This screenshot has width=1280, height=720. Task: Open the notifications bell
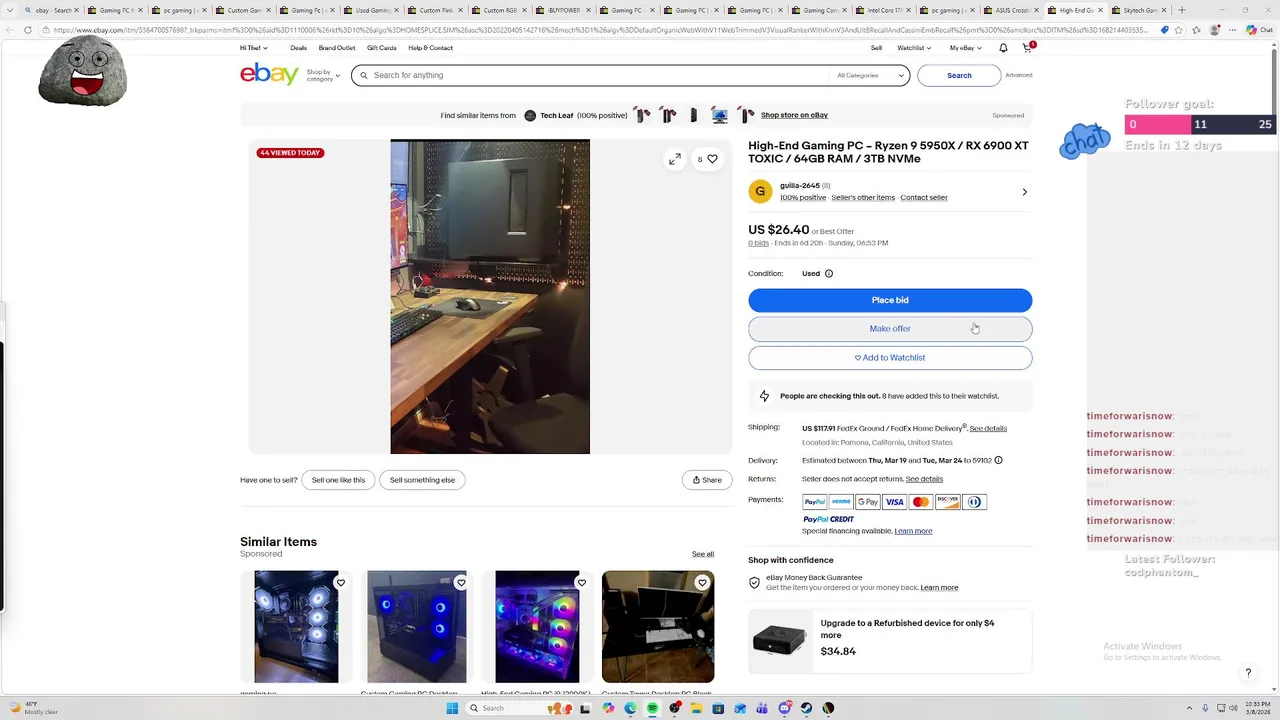coord(1003,48)
